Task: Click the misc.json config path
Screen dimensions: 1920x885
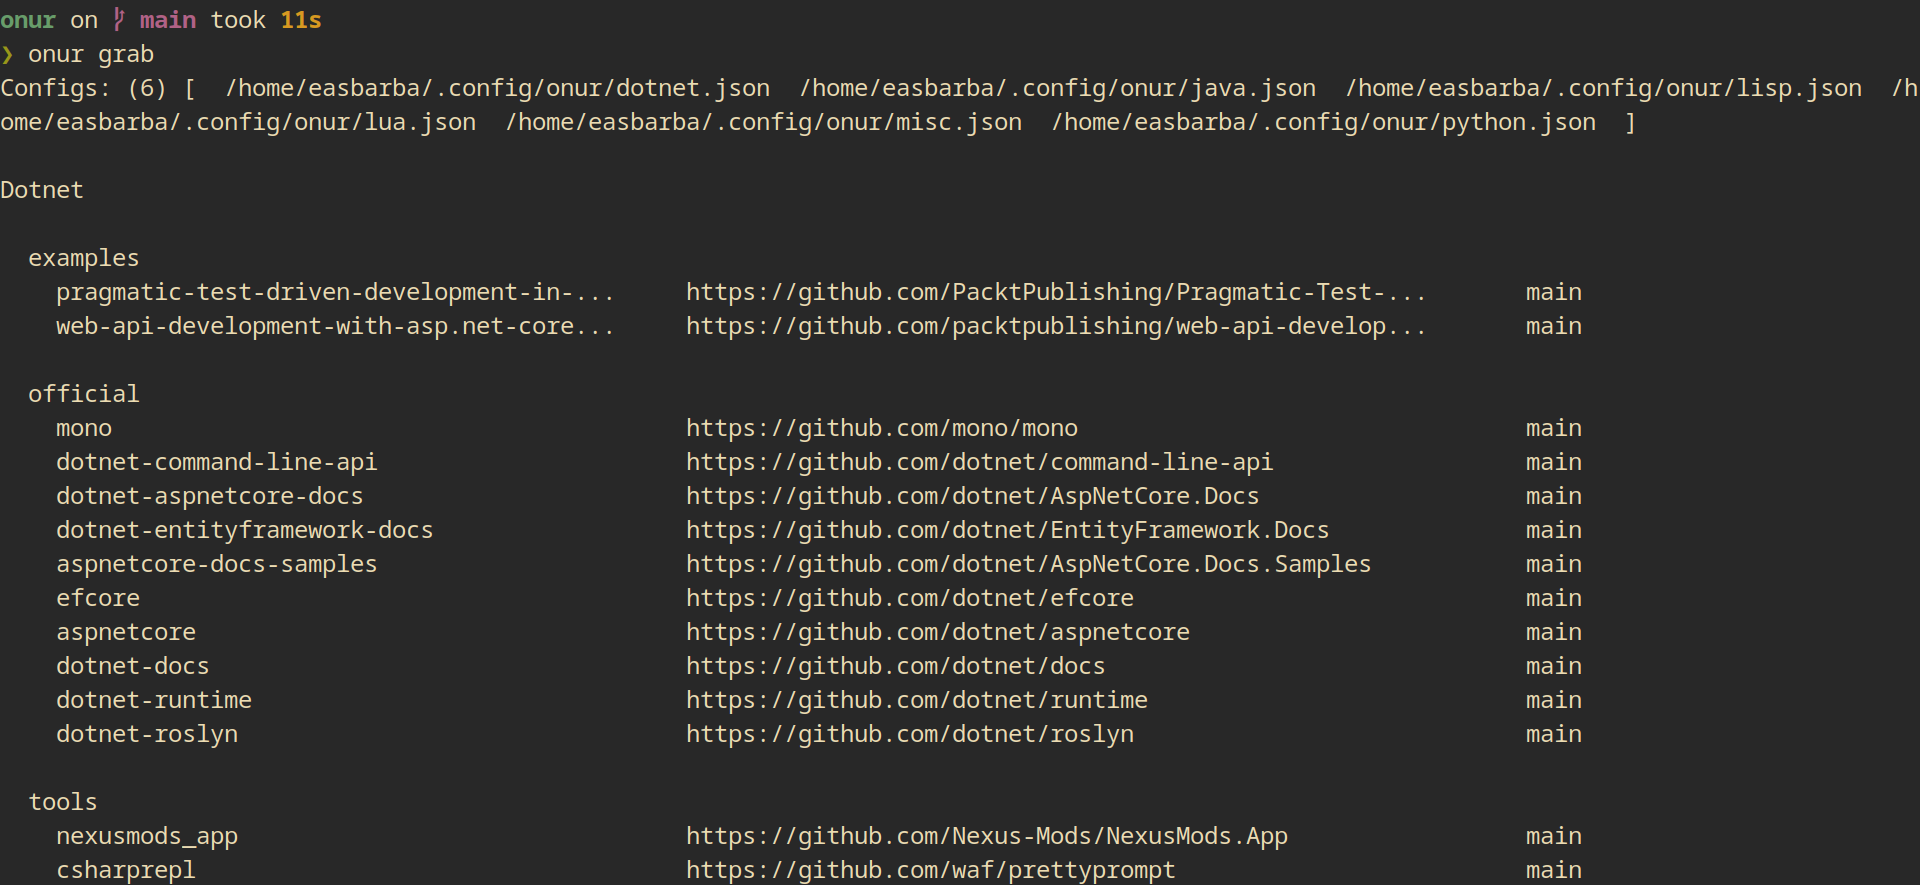Action: pos(764,122)
